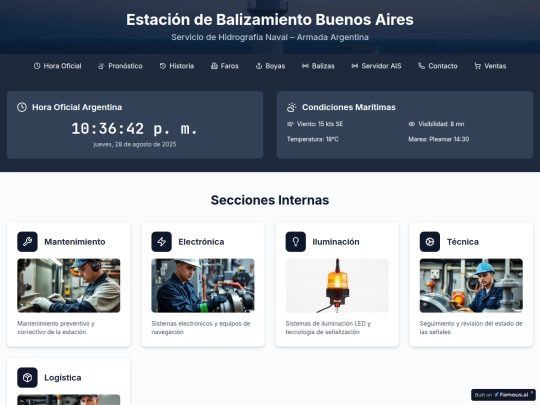The height and width of the screenshot is (405, 540).
Task: Click the Seguimiento y revisión description
Action: (x=471, y=328)
